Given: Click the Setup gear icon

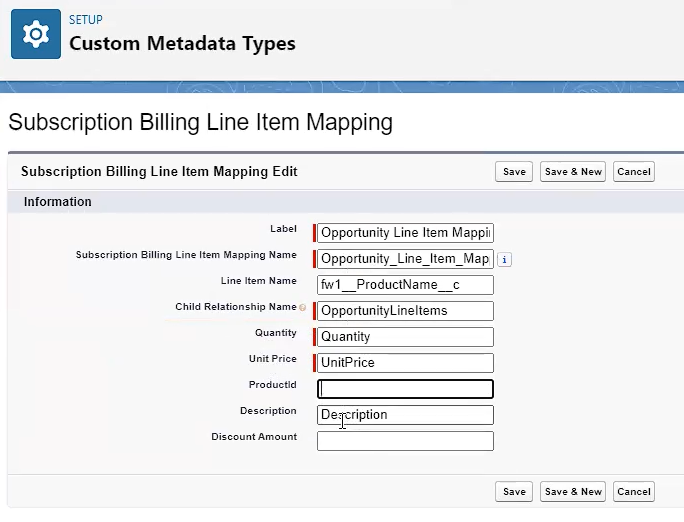Looking at the screenshot, I should tap(36, 34).
